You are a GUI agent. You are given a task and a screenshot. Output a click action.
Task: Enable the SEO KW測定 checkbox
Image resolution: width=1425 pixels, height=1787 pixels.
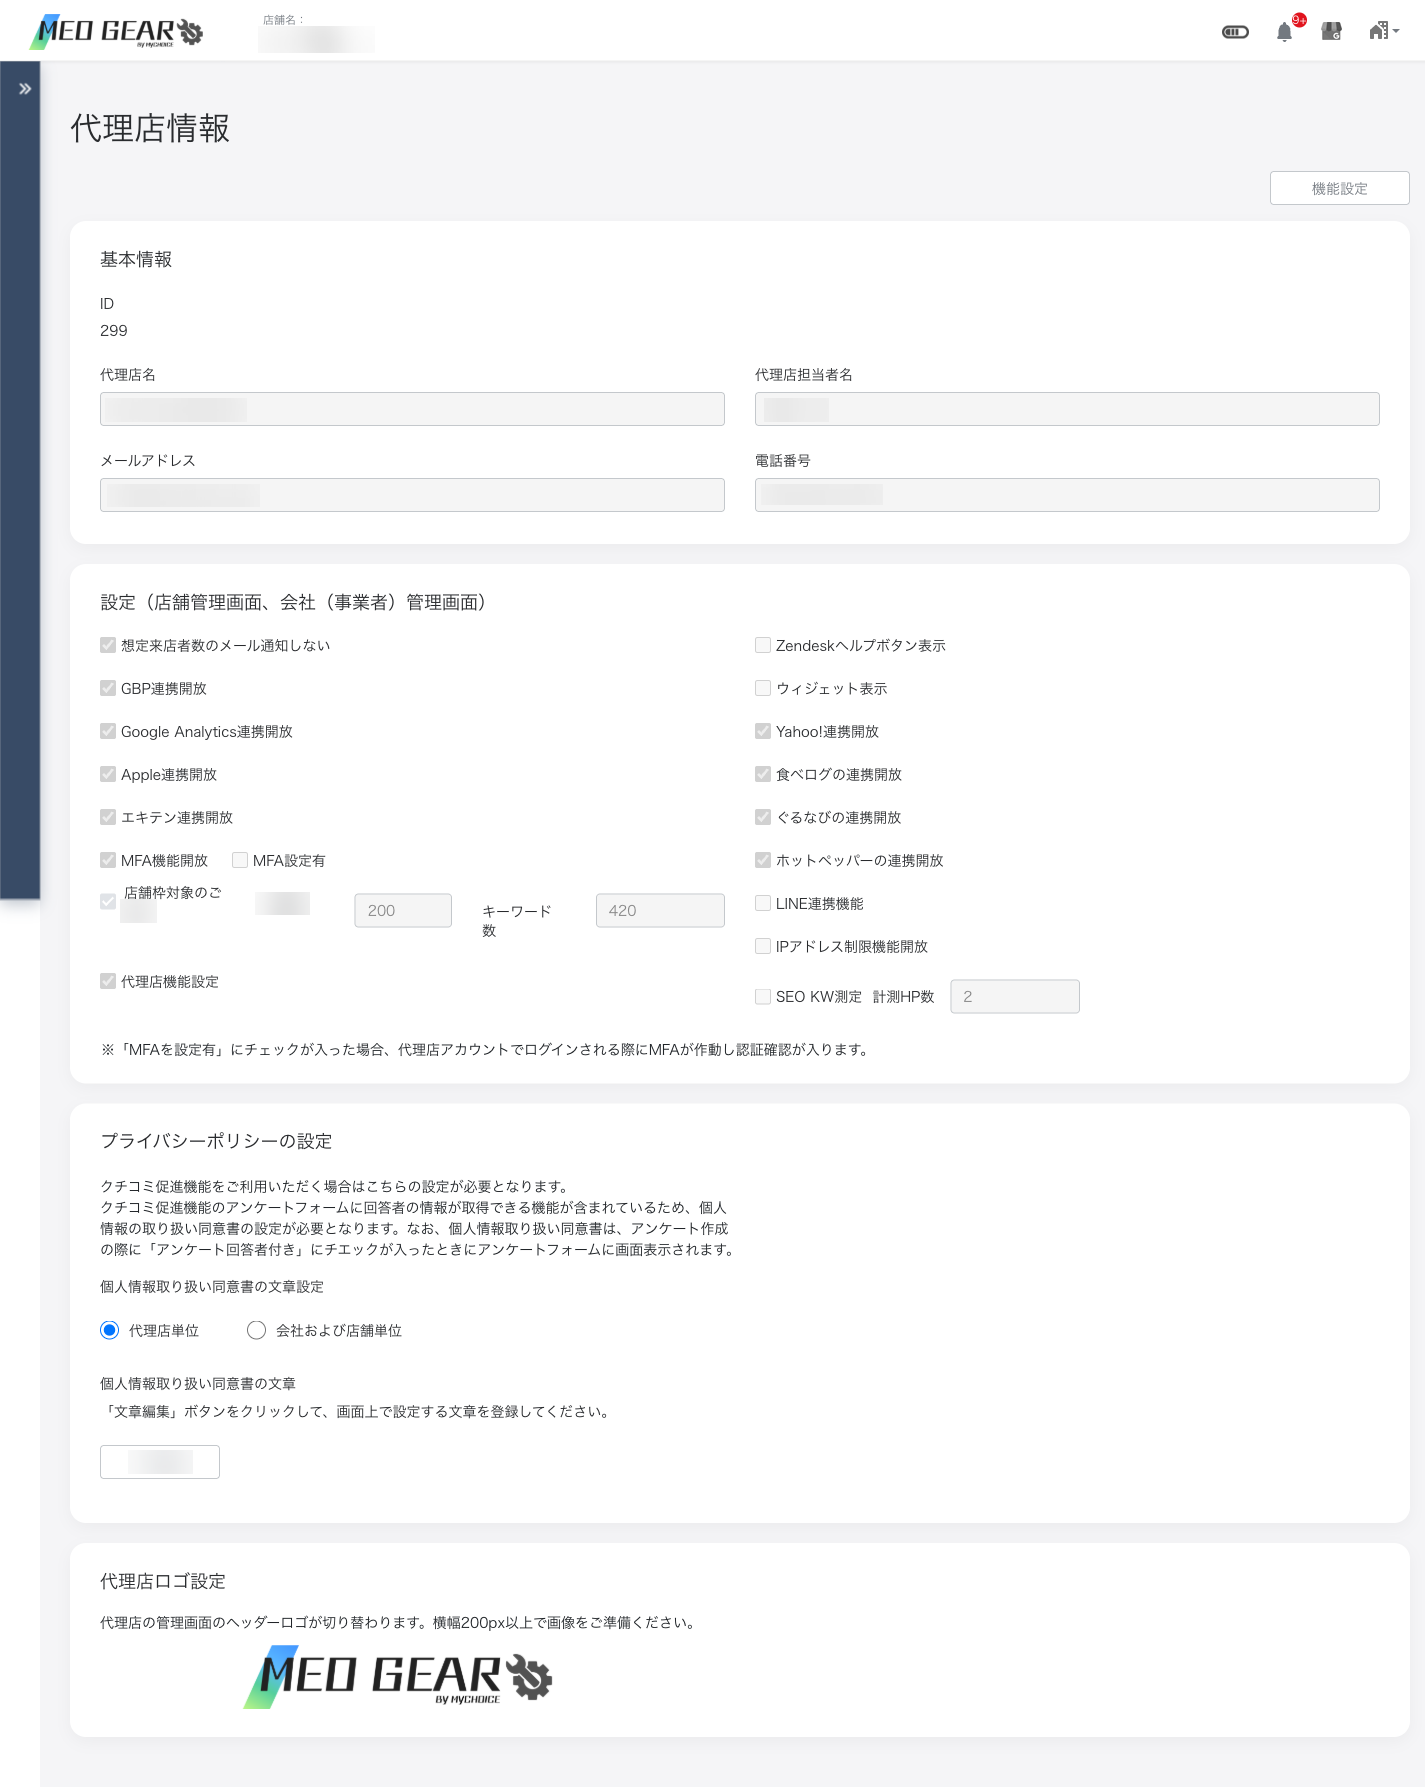coord(763,996)
